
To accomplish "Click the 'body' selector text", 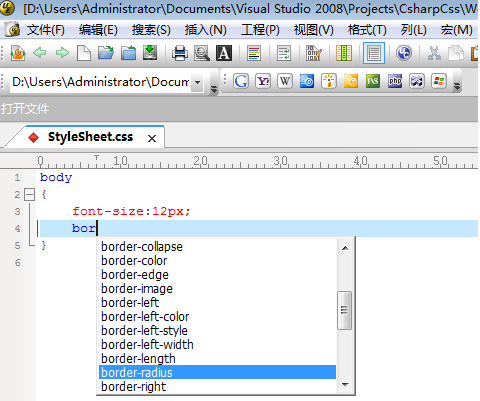I will (x=56, y=177).
